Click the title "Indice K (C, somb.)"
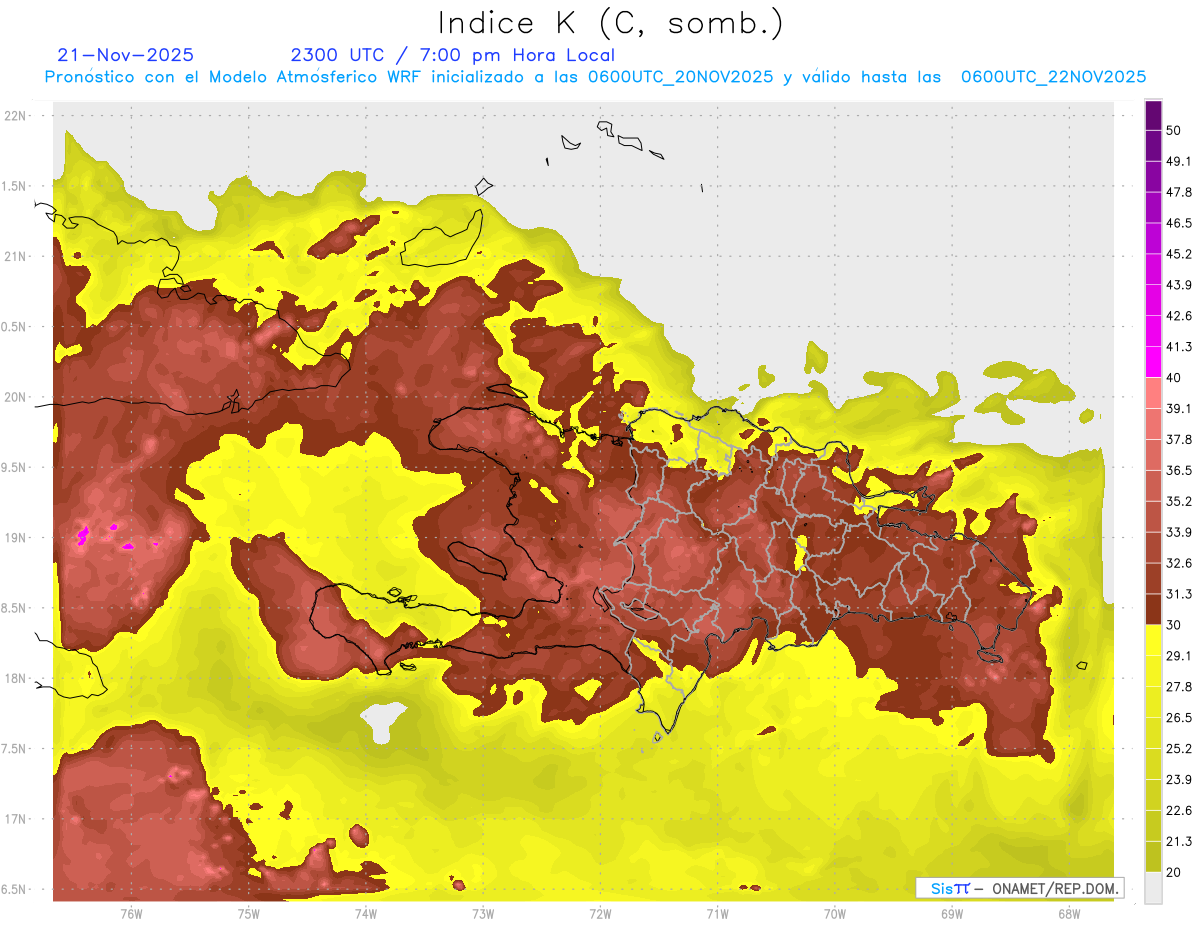This screenshot has height=927, width=1200. [x=610, y=23]
